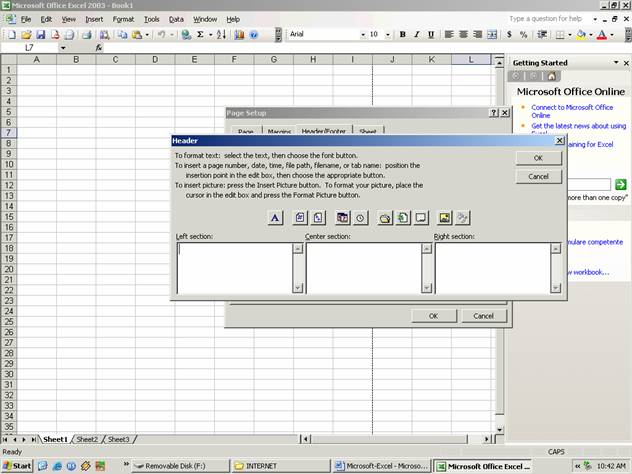Click the Percent Style icon

point(523,35)
